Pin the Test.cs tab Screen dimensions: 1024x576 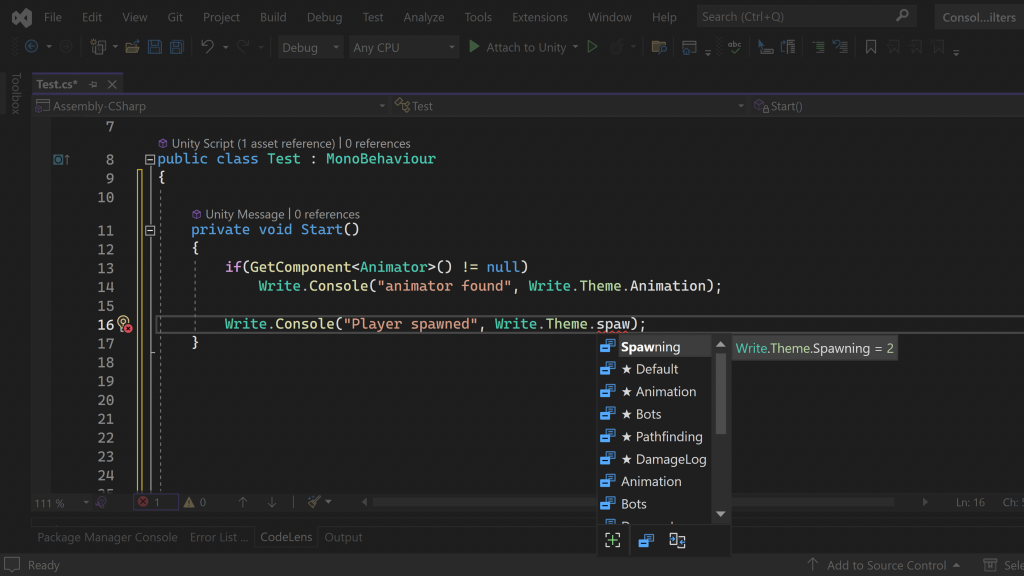[x=93, y=85]
